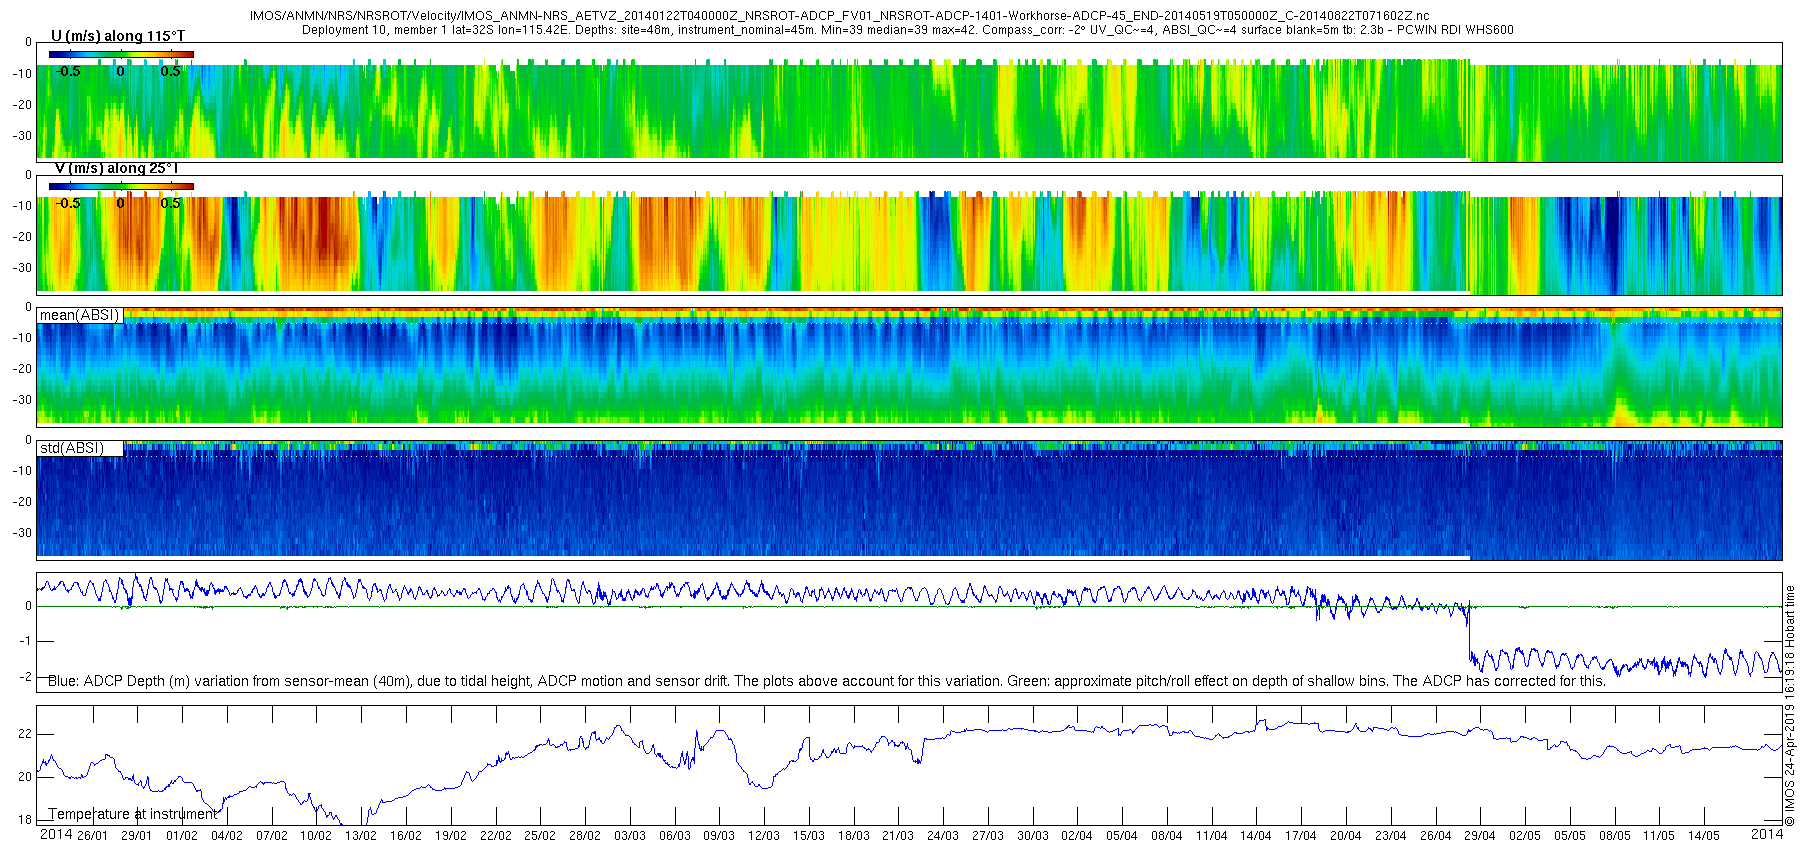Click the Deployment 10 metadata line
The image size is (1800, 850).
tap(907, 30)
